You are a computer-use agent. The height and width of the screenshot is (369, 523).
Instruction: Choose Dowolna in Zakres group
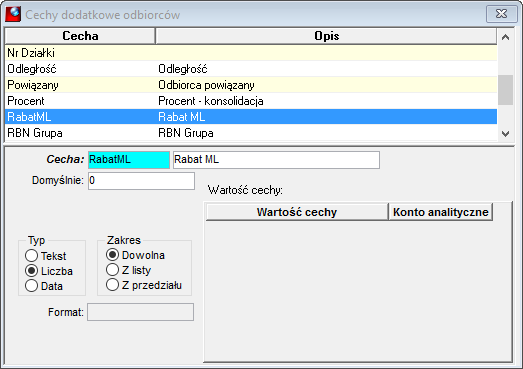tap(112, 255)
